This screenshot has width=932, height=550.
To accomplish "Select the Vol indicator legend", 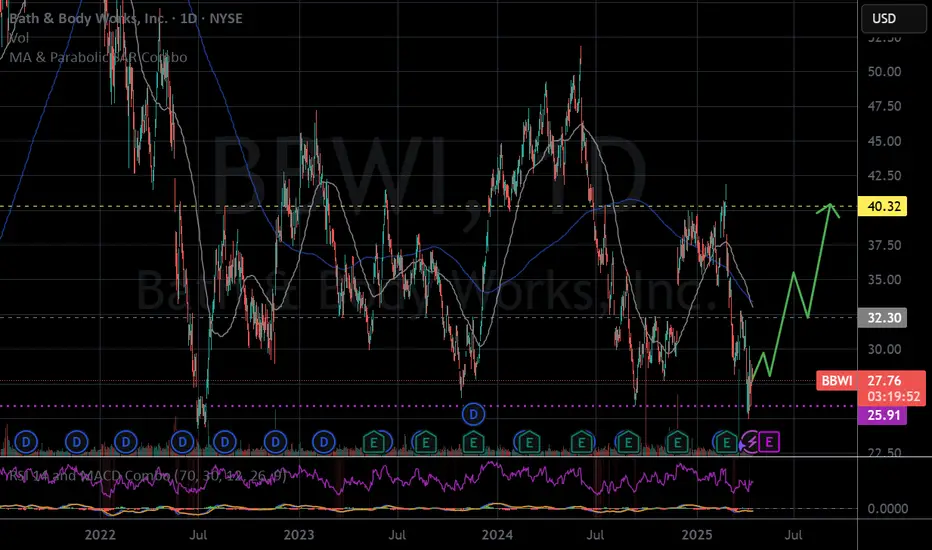I will (x=18, y=38).
